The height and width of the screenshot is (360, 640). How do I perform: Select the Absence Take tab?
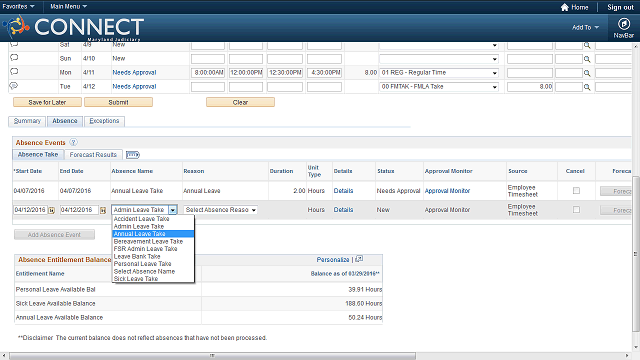38,154
